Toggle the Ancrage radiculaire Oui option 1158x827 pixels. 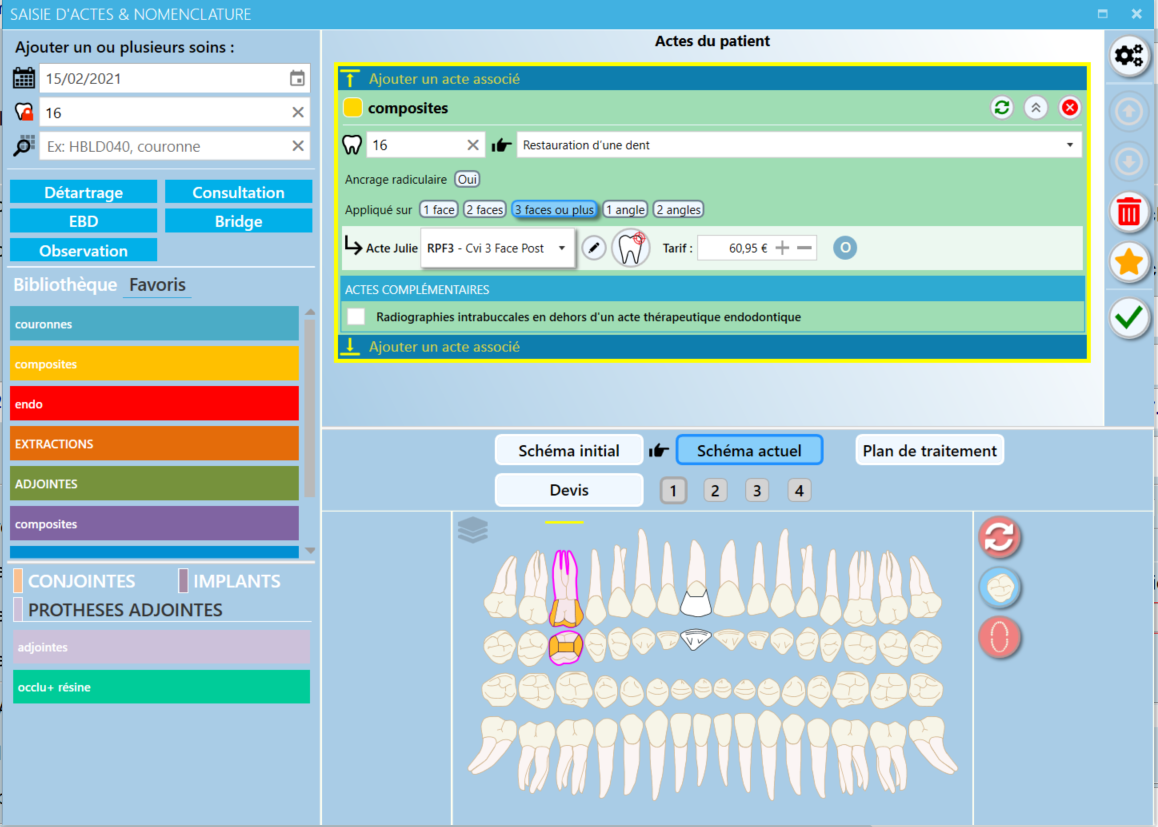[x=467, y=179]
